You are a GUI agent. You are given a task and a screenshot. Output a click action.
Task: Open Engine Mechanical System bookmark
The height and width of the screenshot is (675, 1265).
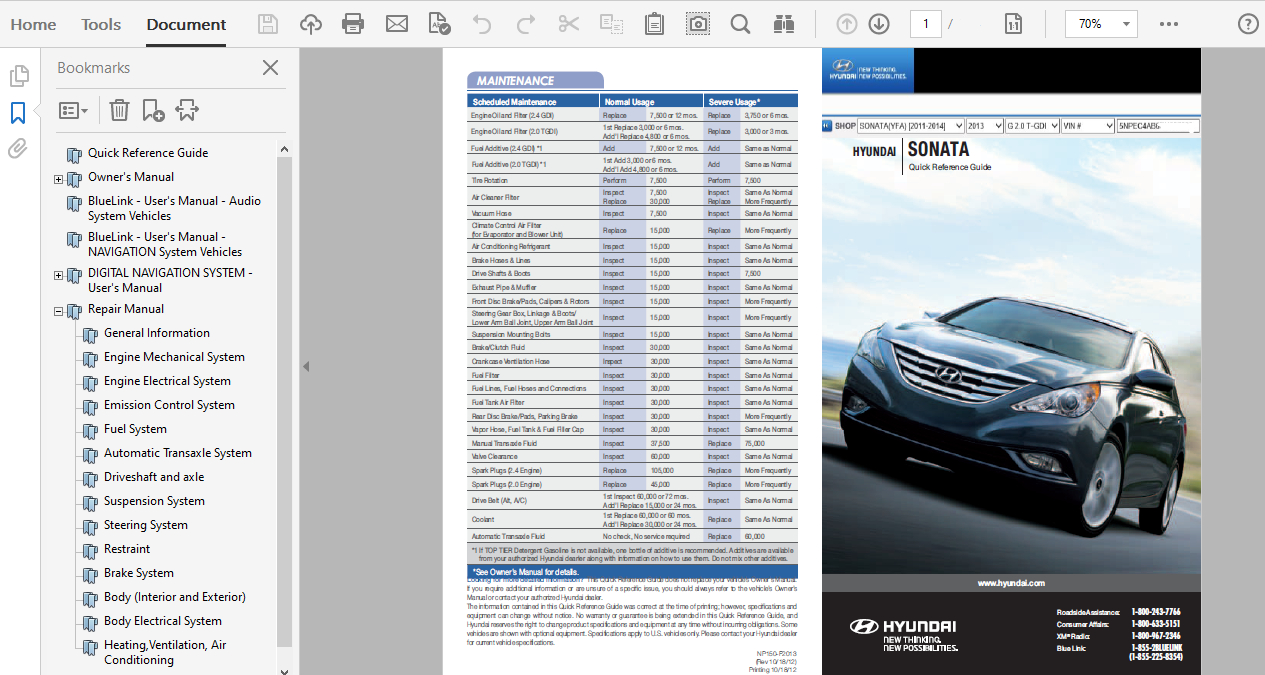(x=174, y=357)
